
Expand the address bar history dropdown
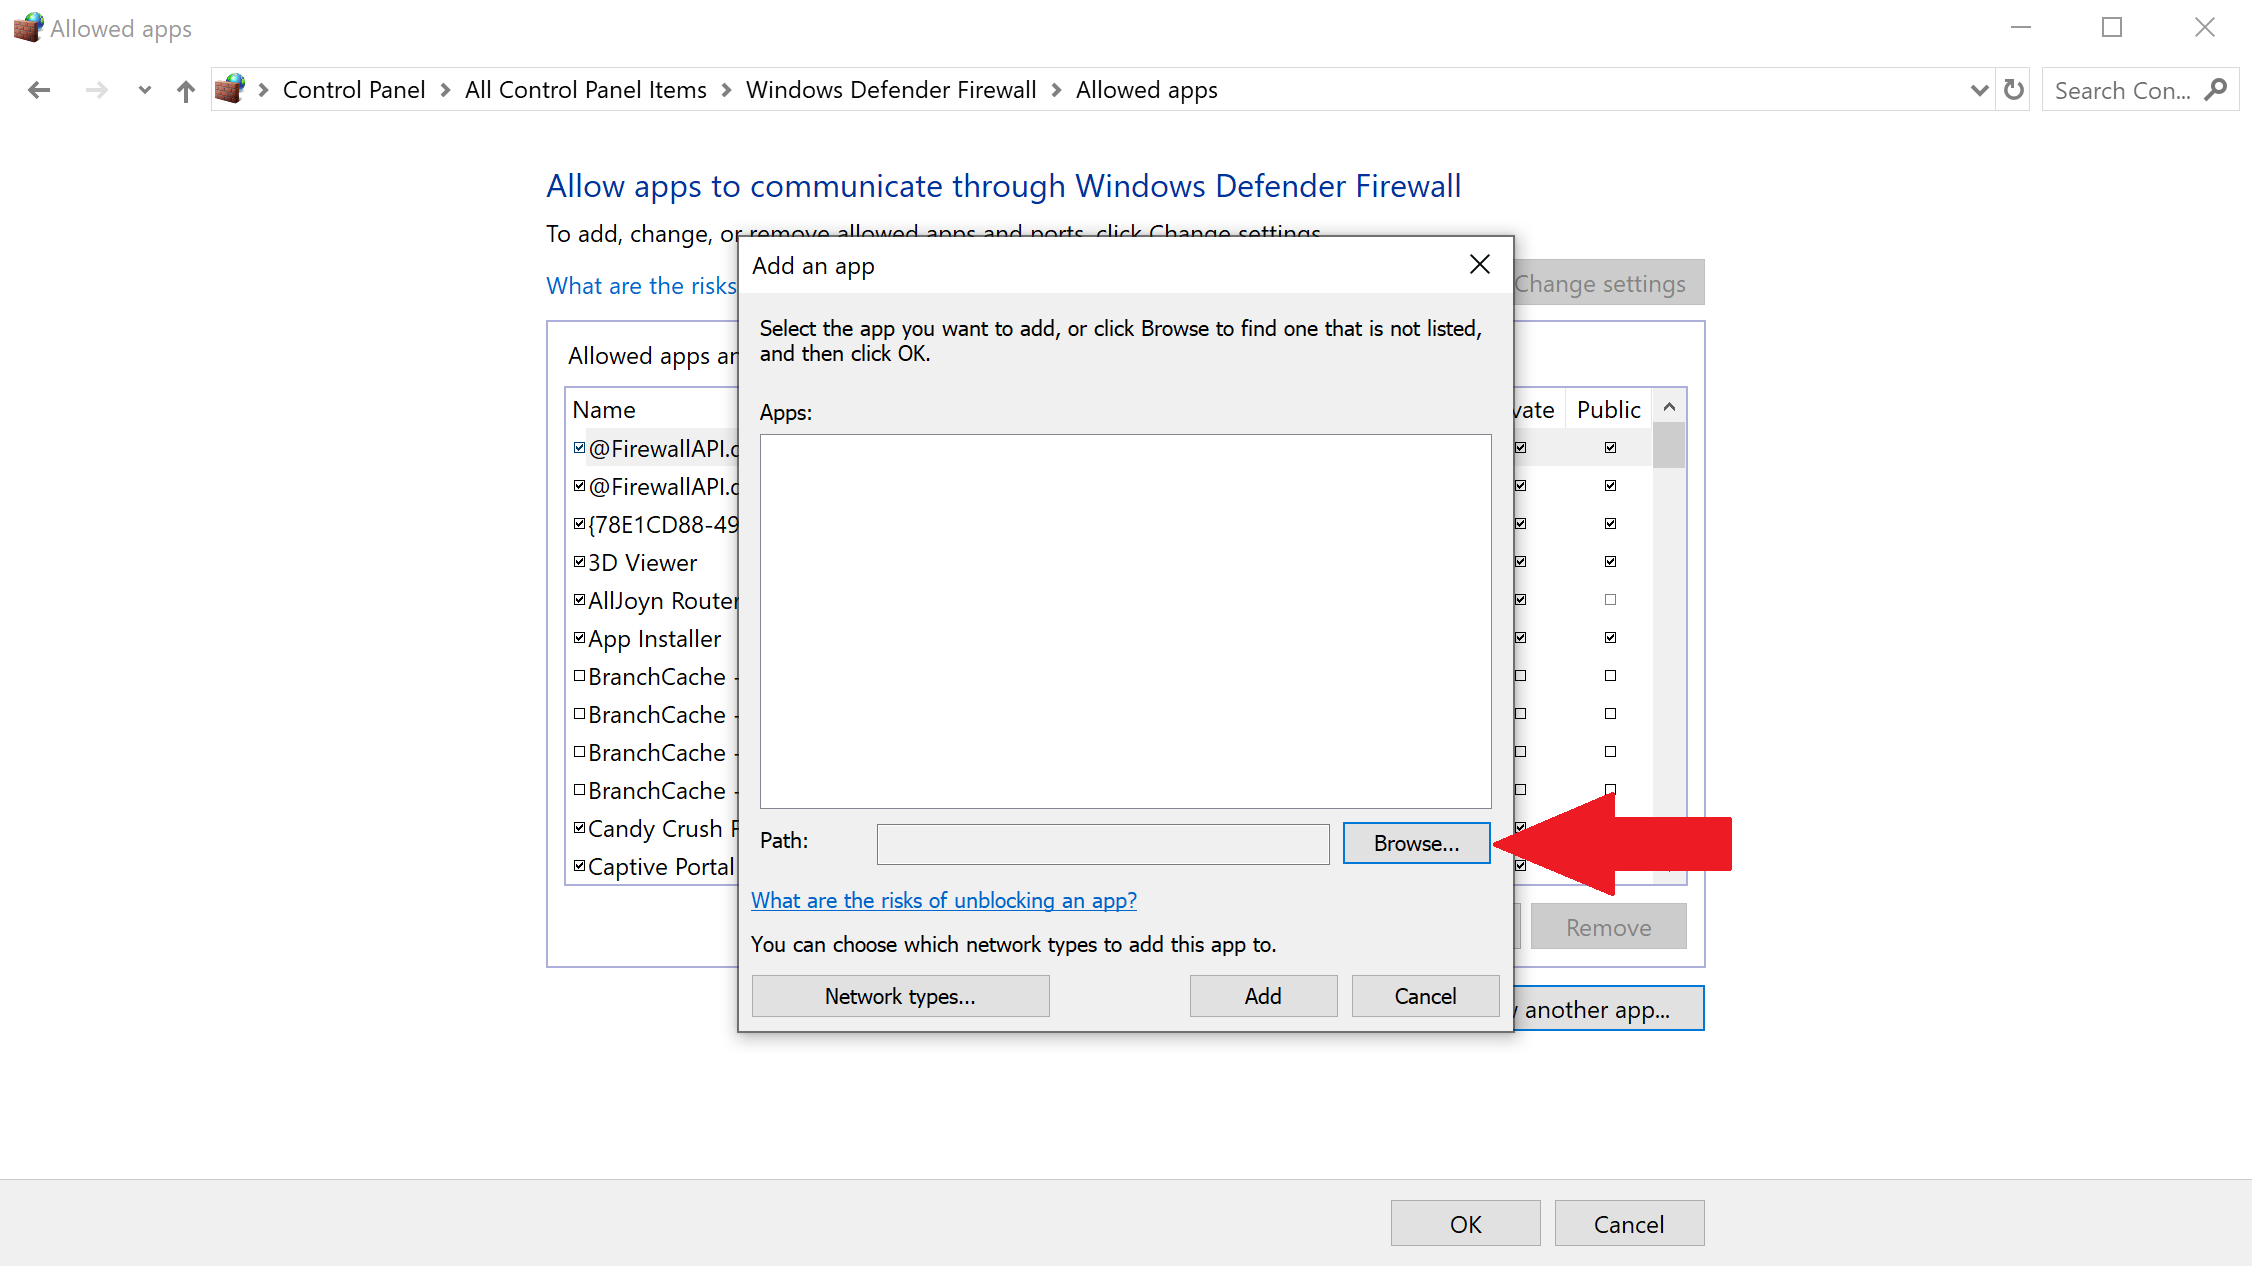(1979, 90)
